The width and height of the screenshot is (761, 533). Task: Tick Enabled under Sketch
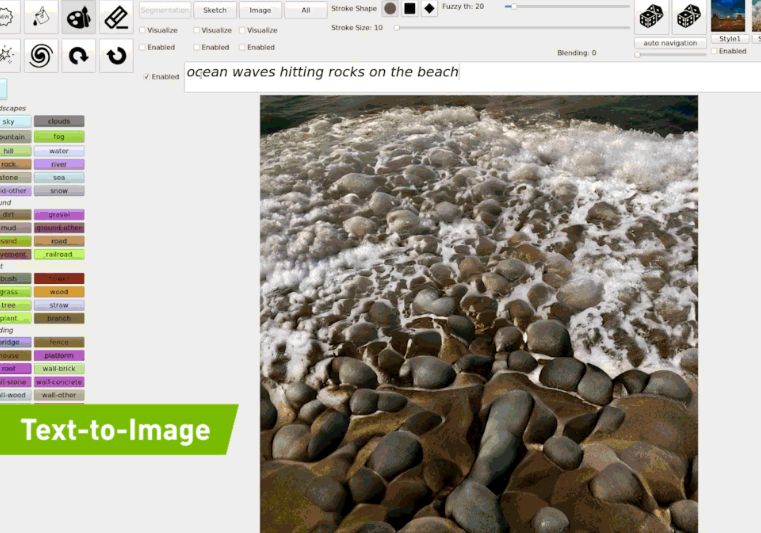click(197, 47)
